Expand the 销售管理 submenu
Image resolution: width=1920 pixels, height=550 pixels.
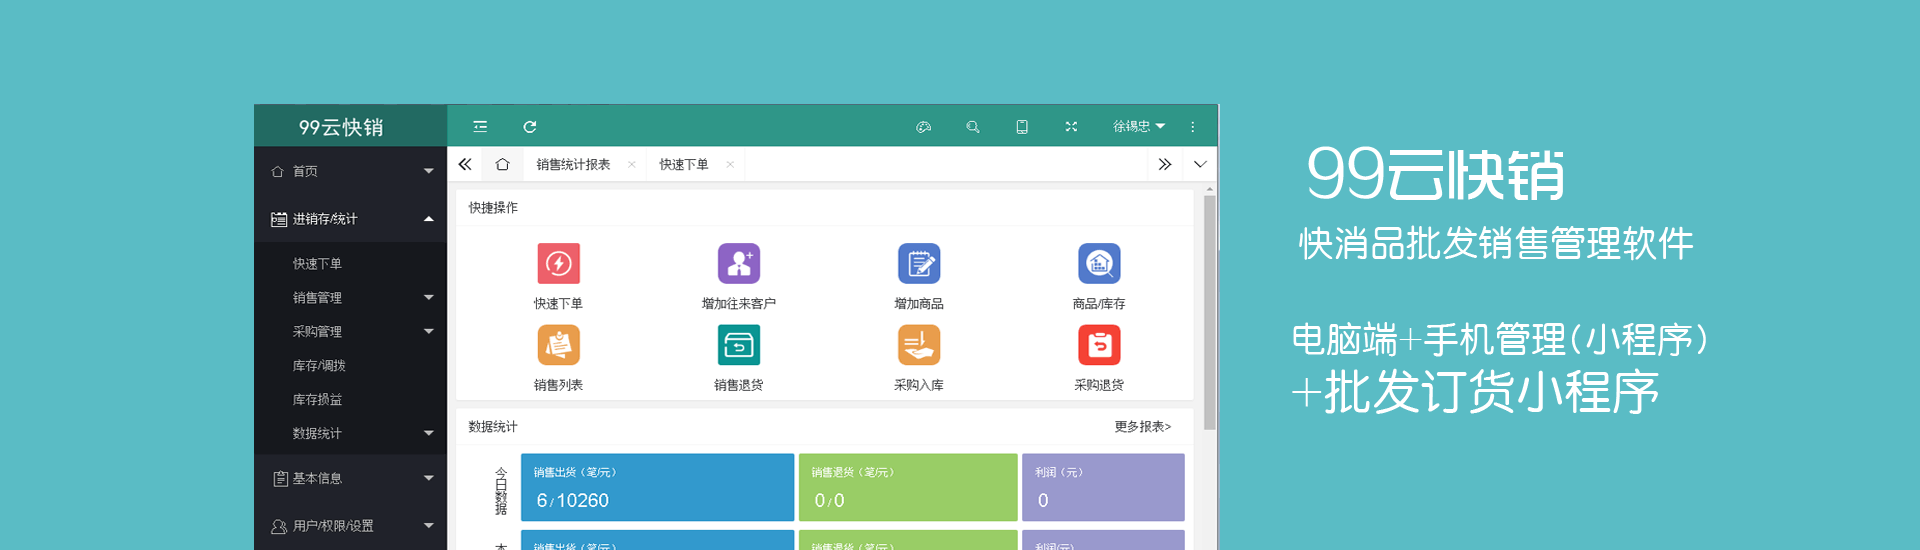point(350,297)
